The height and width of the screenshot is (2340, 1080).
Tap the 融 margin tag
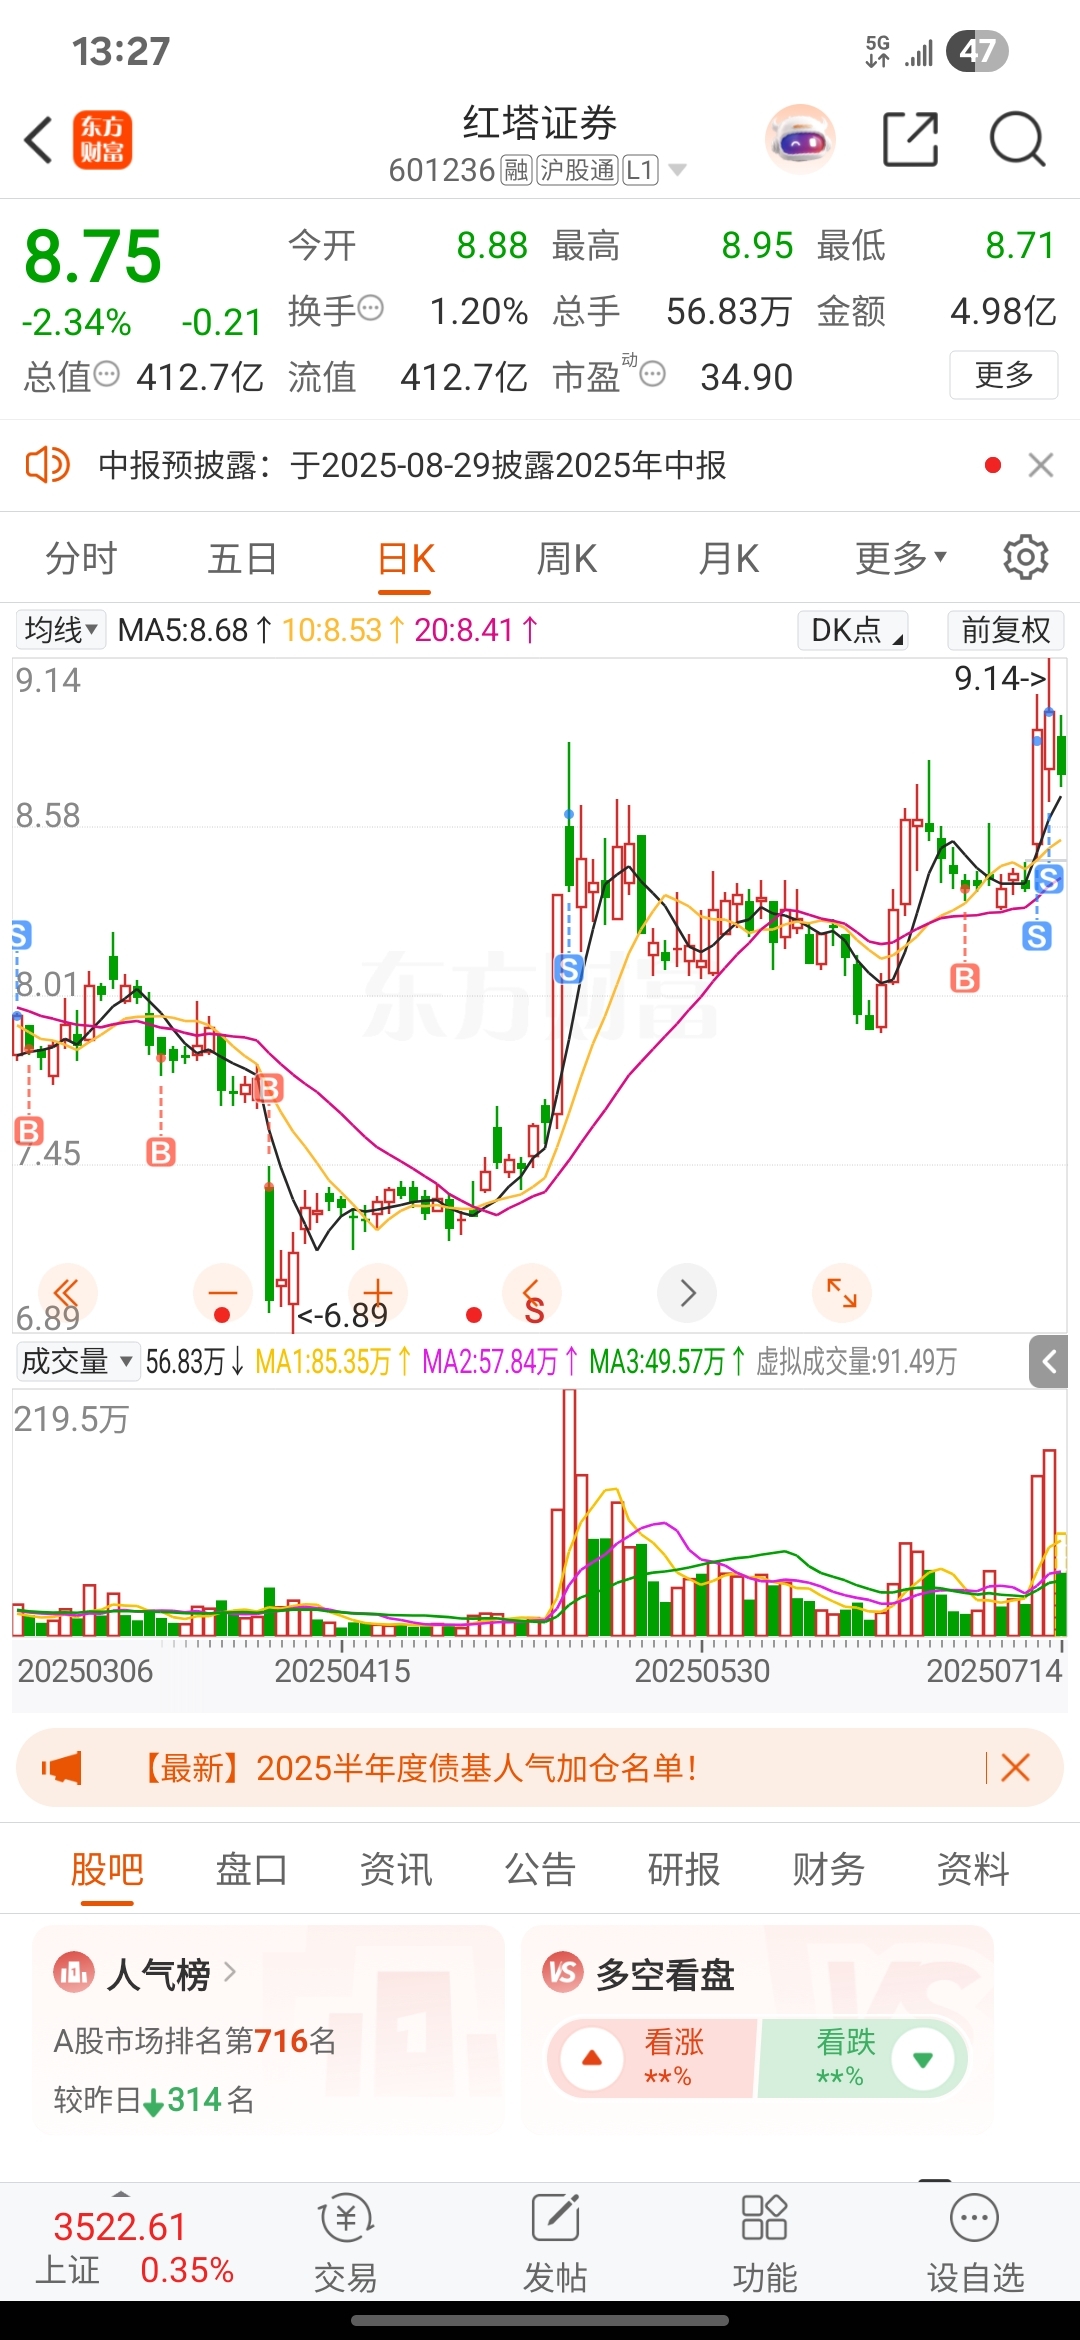pyautogui.click(x=516, y=171)
